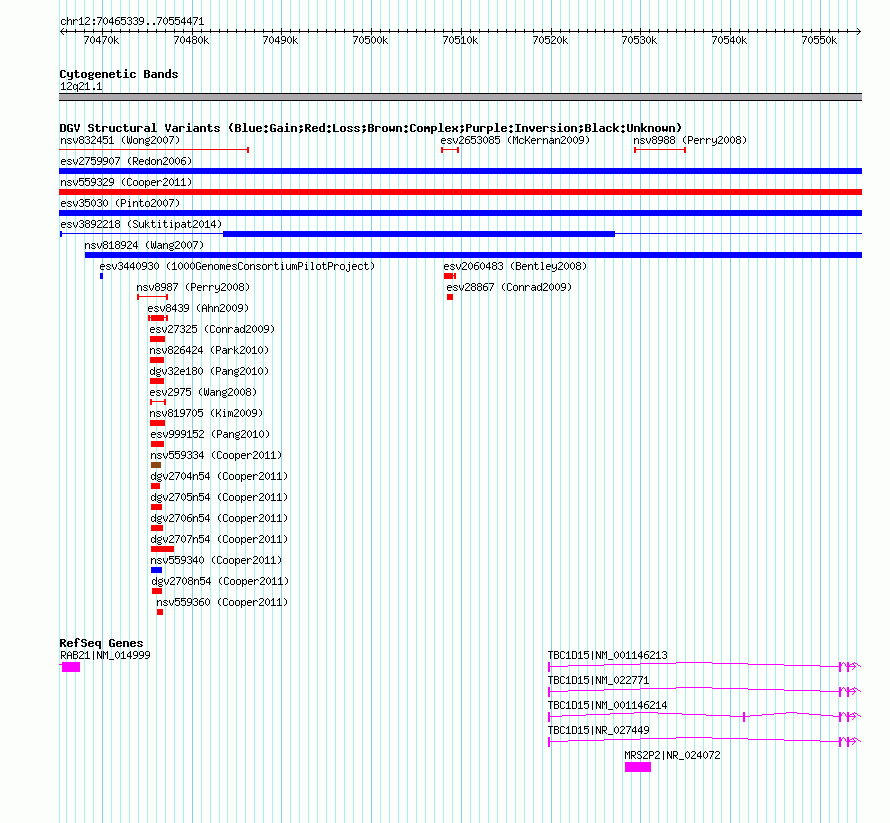
Task: Select TBC1D15|NM_022771 transcript label
Action: click(598, 680)
